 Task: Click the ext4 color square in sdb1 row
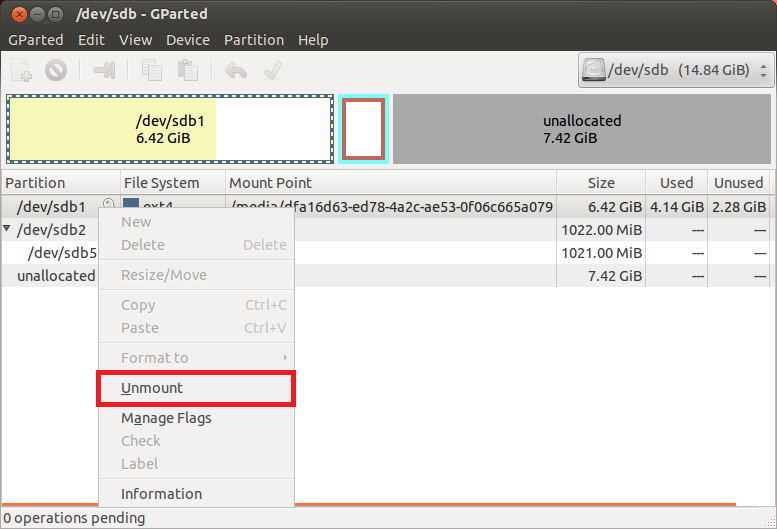[131, 203]
